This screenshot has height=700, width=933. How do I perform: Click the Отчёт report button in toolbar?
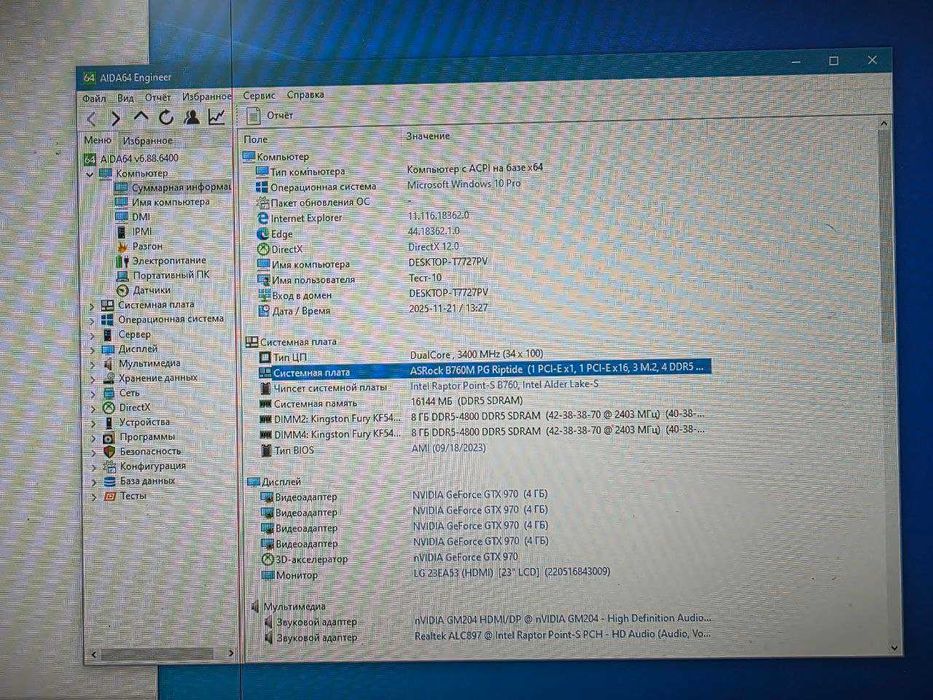(271, 115)
